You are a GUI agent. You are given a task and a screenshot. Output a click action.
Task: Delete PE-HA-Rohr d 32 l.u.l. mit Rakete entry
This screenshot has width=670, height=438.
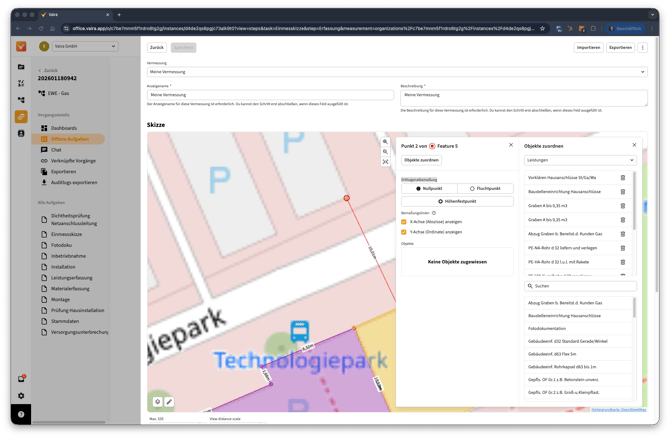click(623, 262)
